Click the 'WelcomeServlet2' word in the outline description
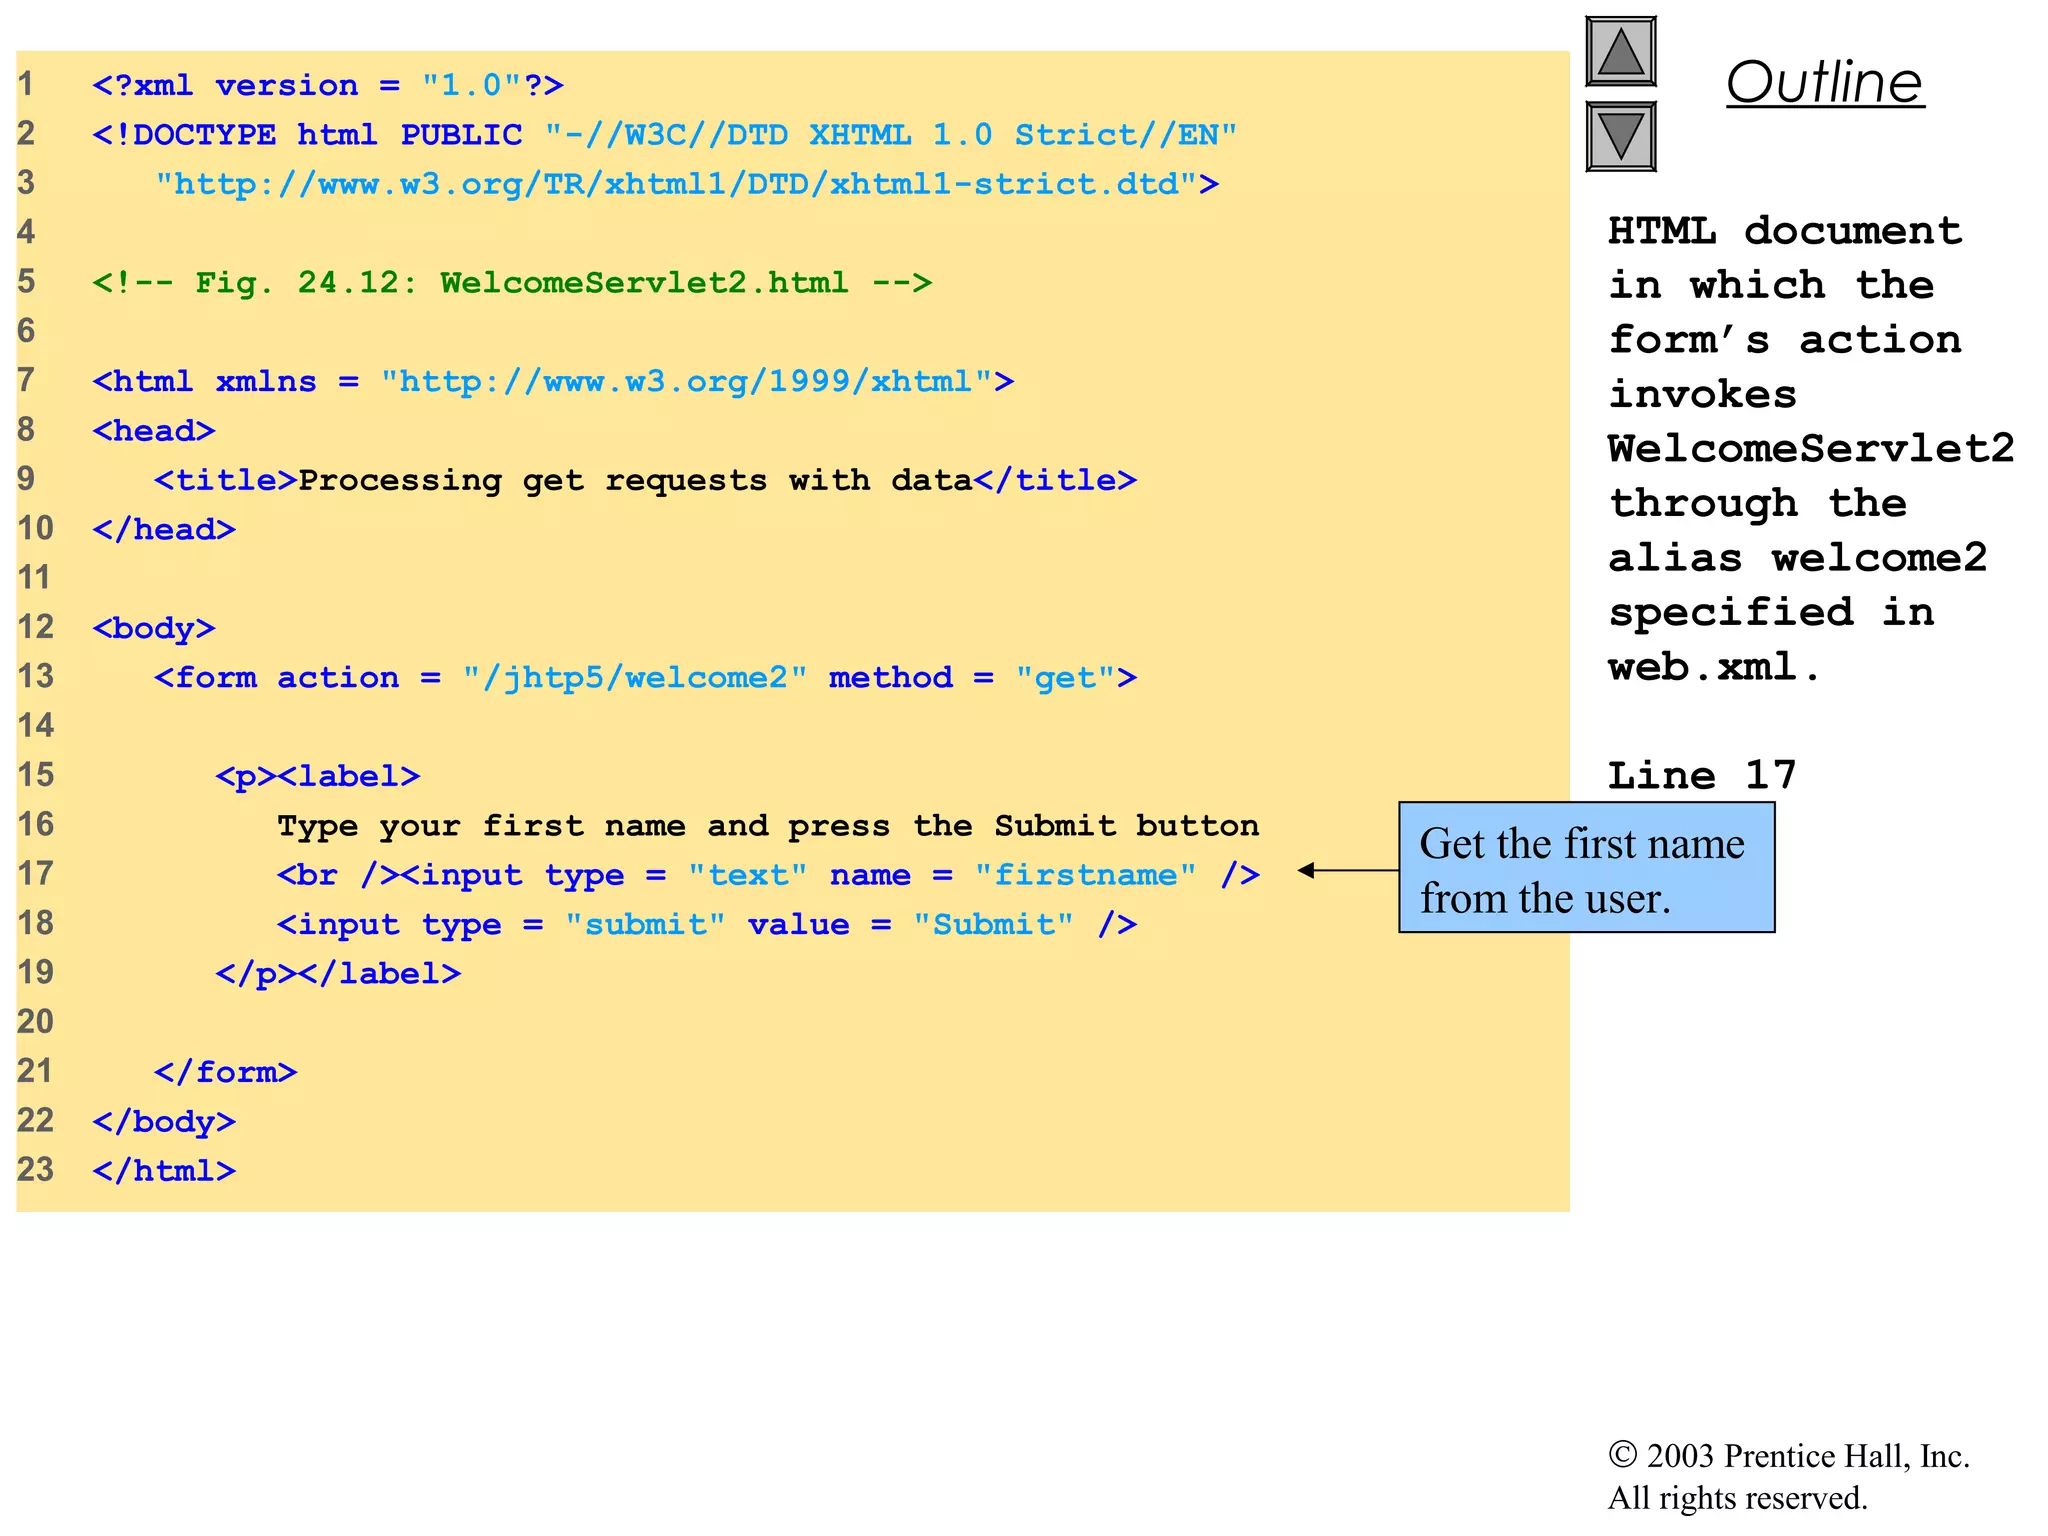The width and height of the screenshot is (2048, 1536). pyautogui.click(x=1811, y=448)
